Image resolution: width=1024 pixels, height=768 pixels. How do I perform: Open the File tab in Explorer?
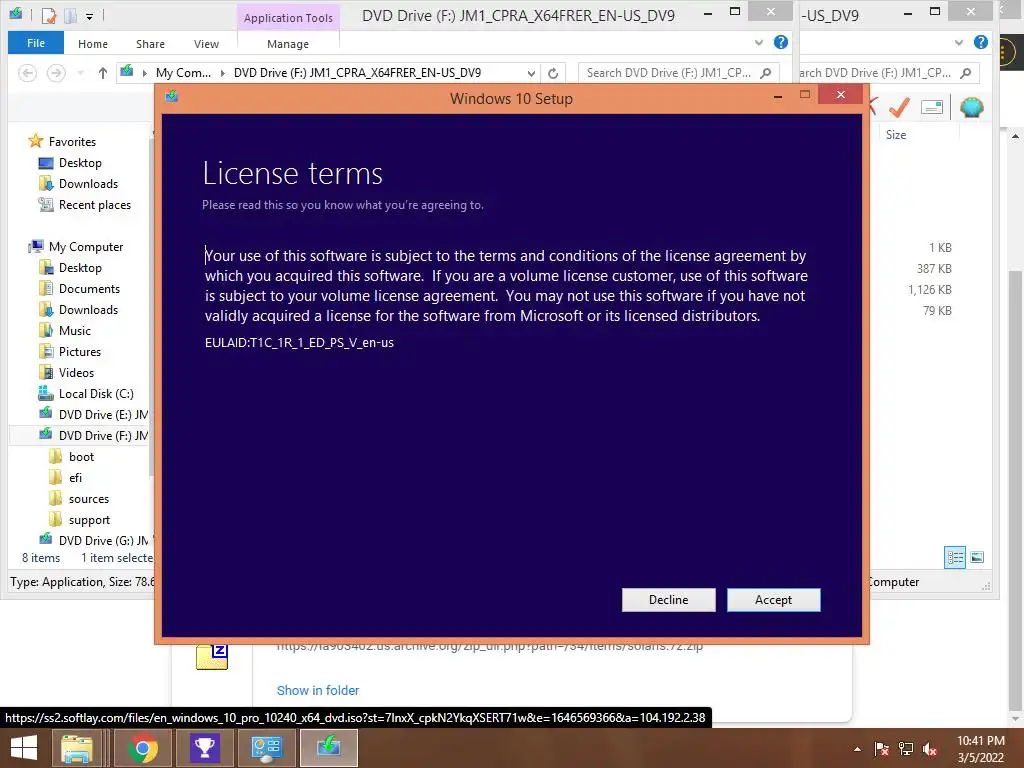coord(36,43)
